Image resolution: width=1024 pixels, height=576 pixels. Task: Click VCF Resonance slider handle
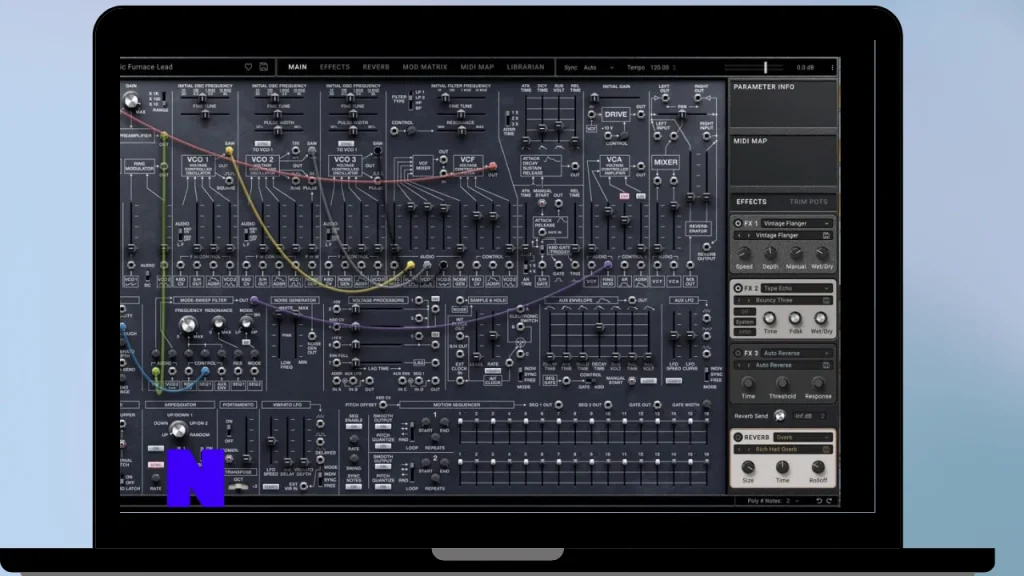click(x=461, y=131)
